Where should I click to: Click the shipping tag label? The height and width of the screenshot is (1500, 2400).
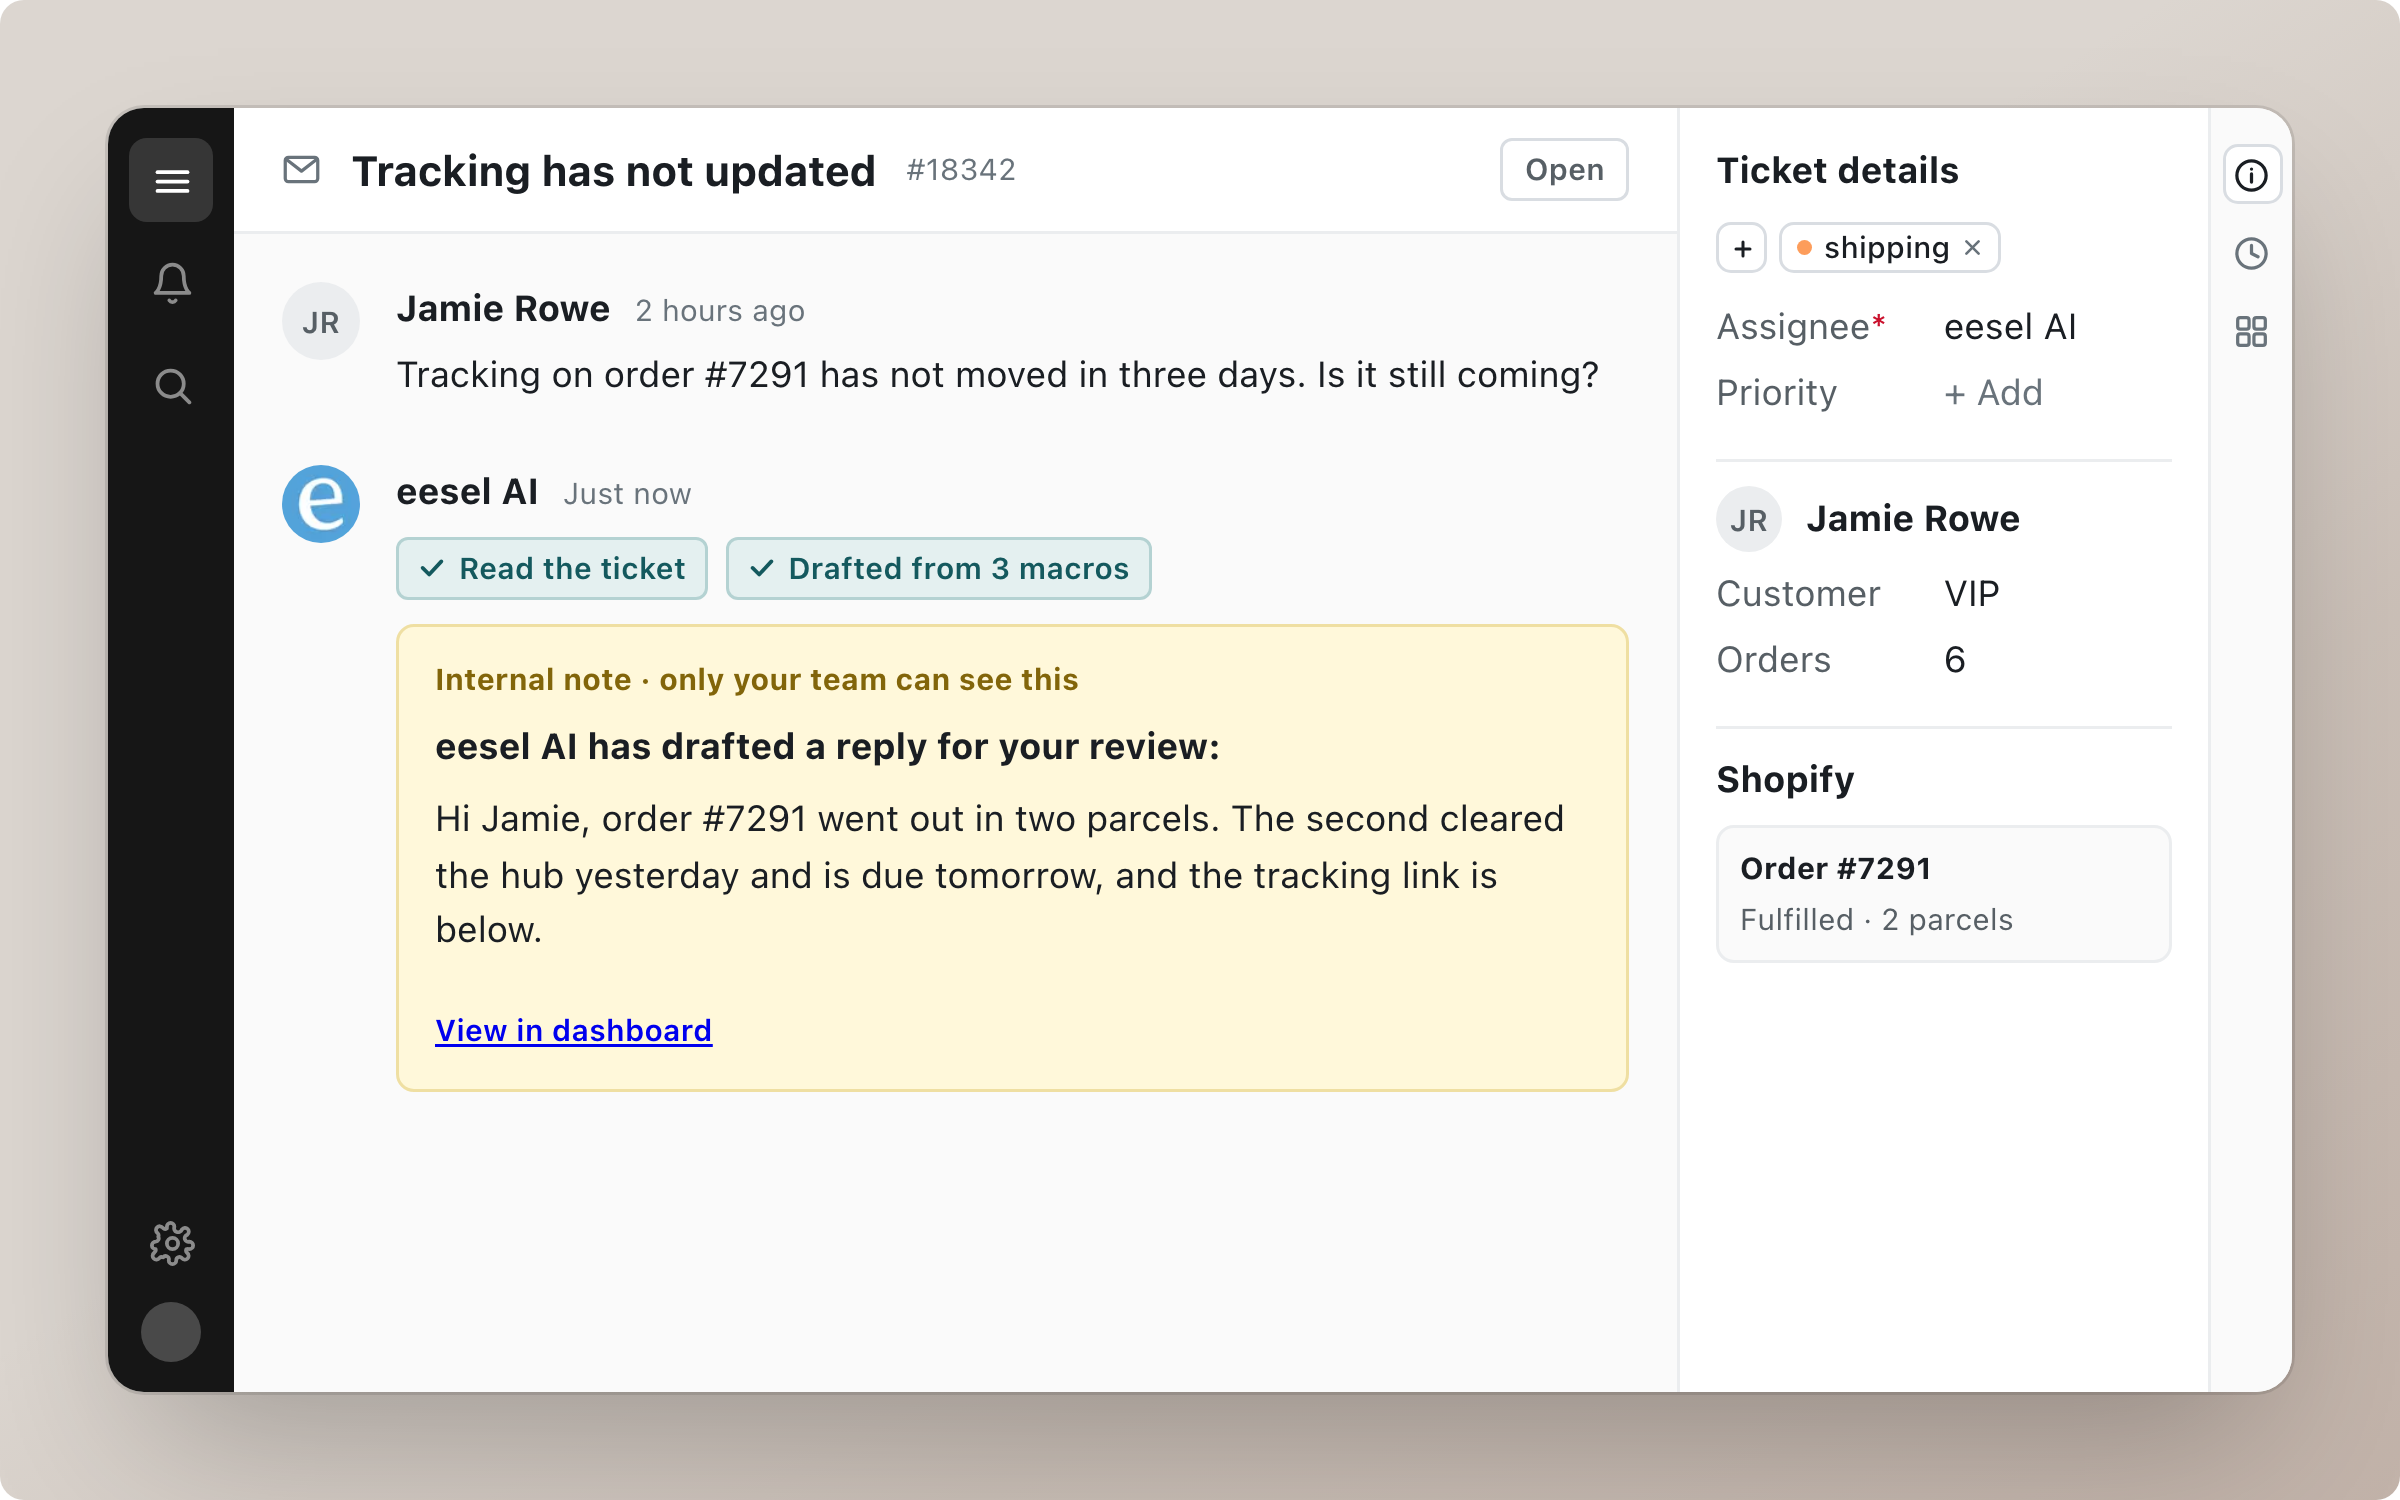[1886, 248]
